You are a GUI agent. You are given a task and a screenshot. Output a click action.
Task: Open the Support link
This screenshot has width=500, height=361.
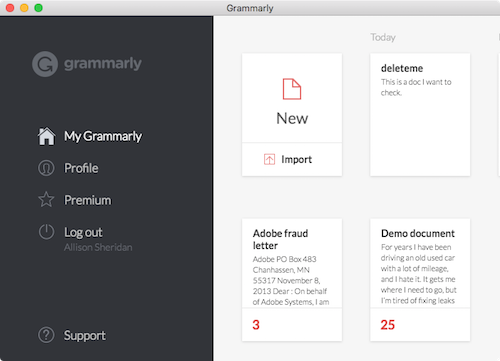[85, 335]
